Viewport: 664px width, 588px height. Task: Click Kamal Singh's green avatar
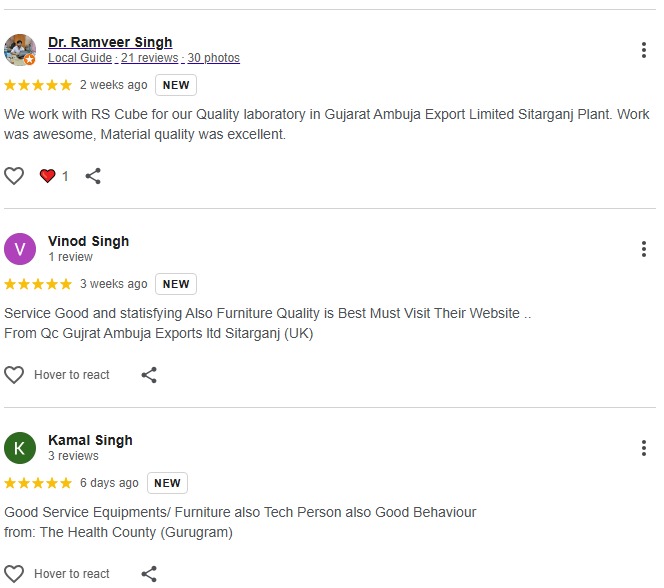20,447
